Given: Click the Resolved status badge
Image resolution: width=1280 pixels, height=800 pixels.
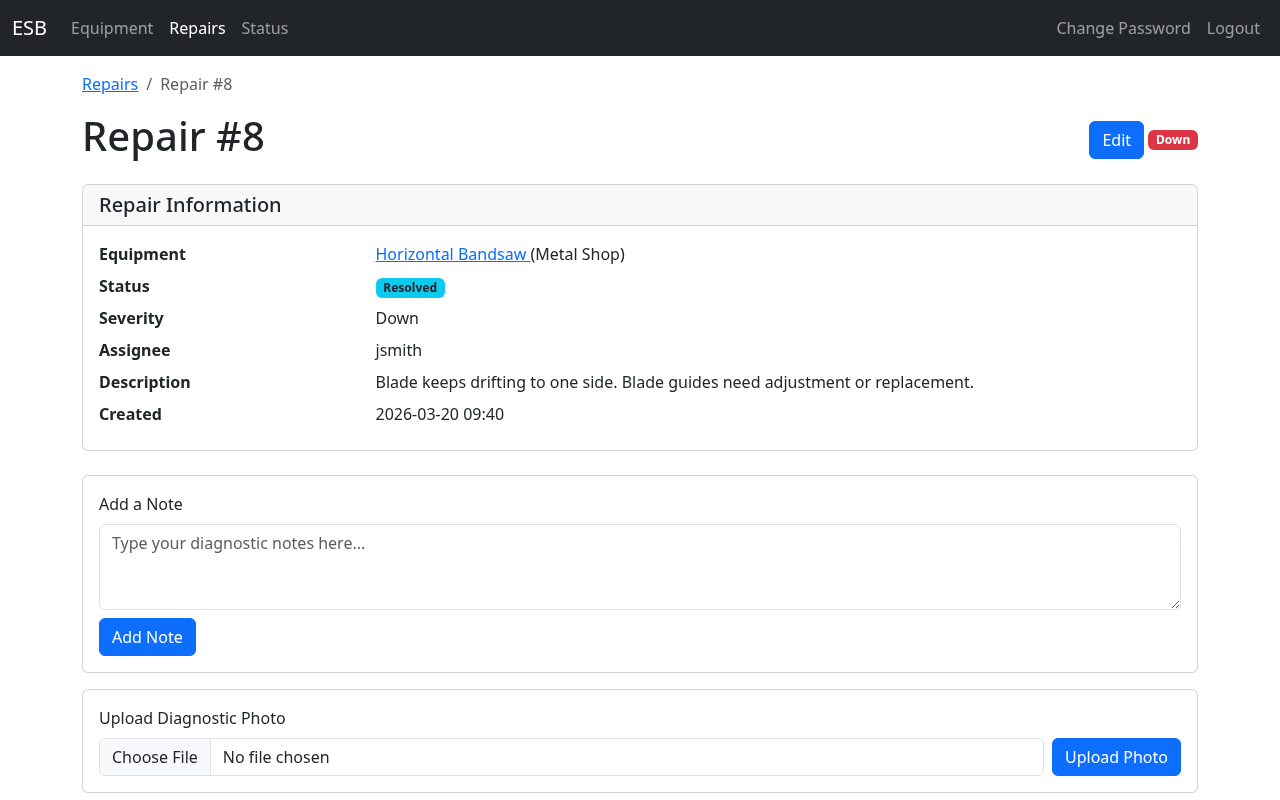Looking at the screenshot, I should pos(410,288).
